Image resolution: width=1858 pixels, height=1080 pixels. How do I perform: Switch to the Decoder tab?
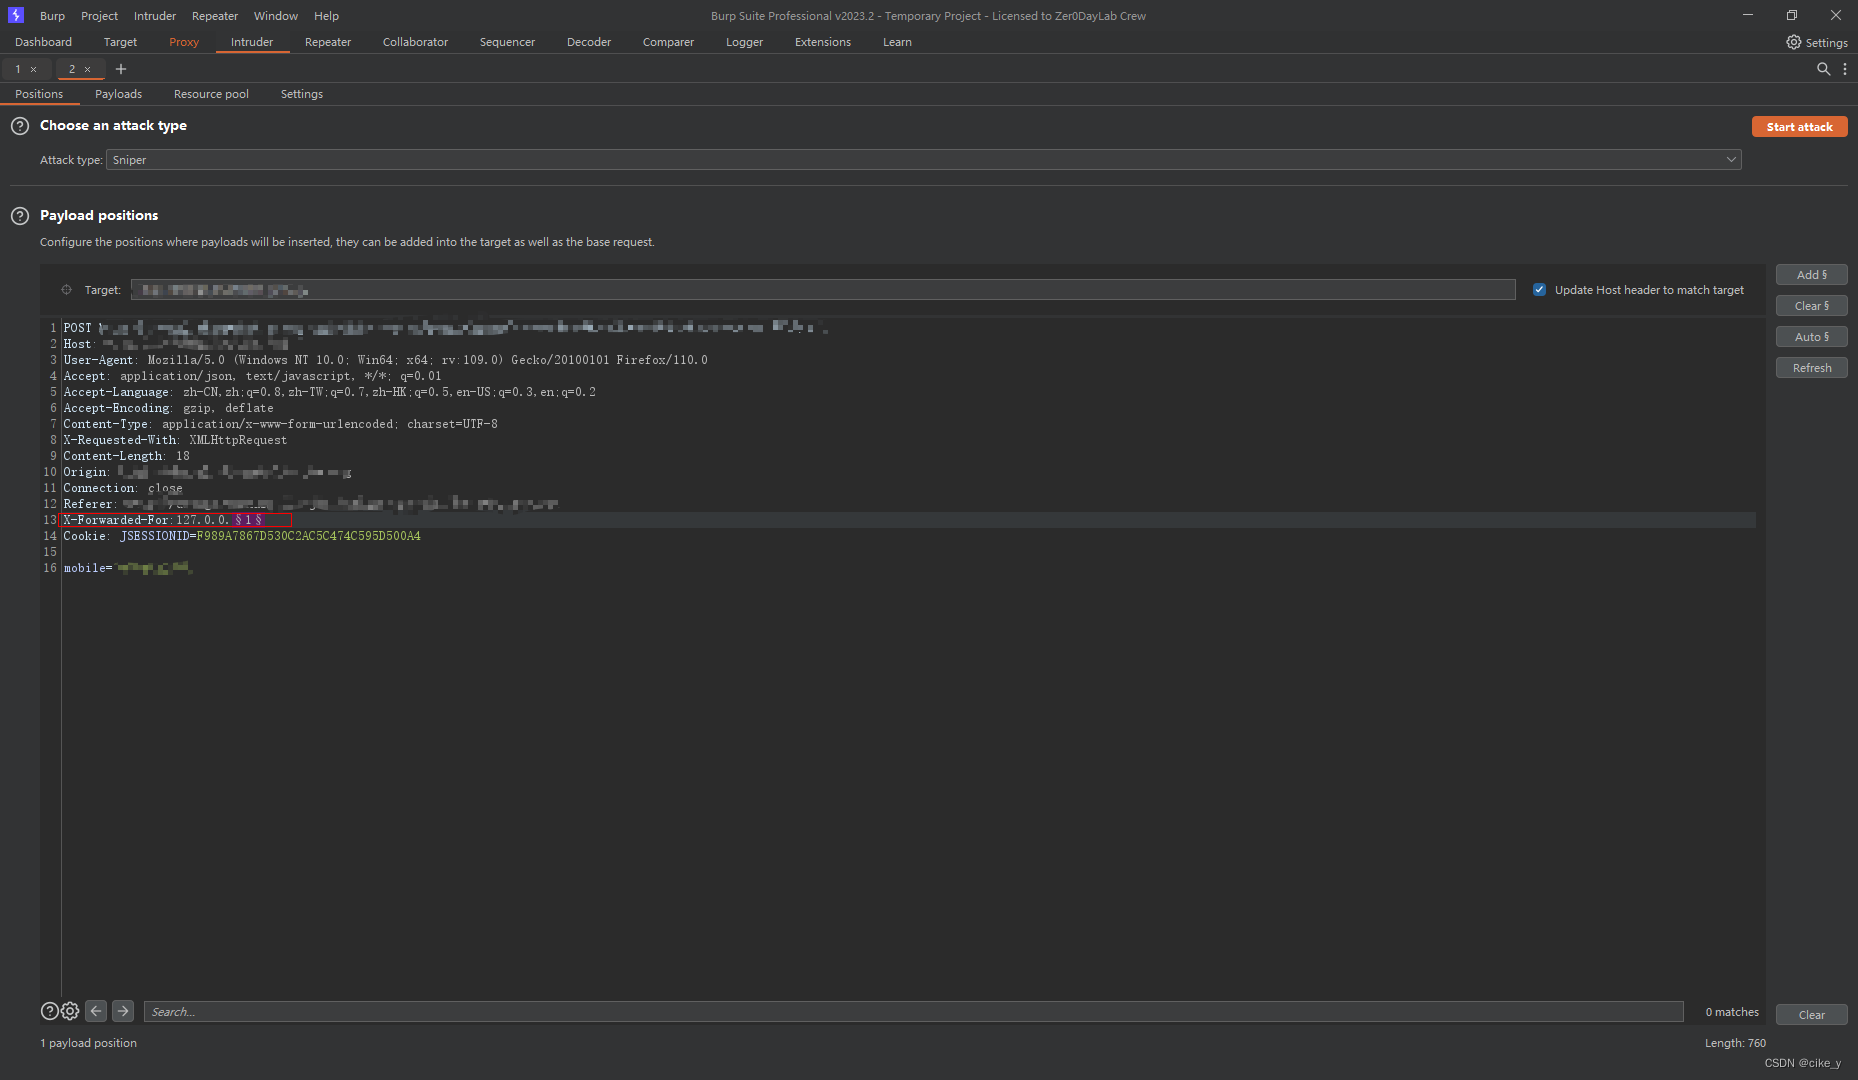point(589,42)
